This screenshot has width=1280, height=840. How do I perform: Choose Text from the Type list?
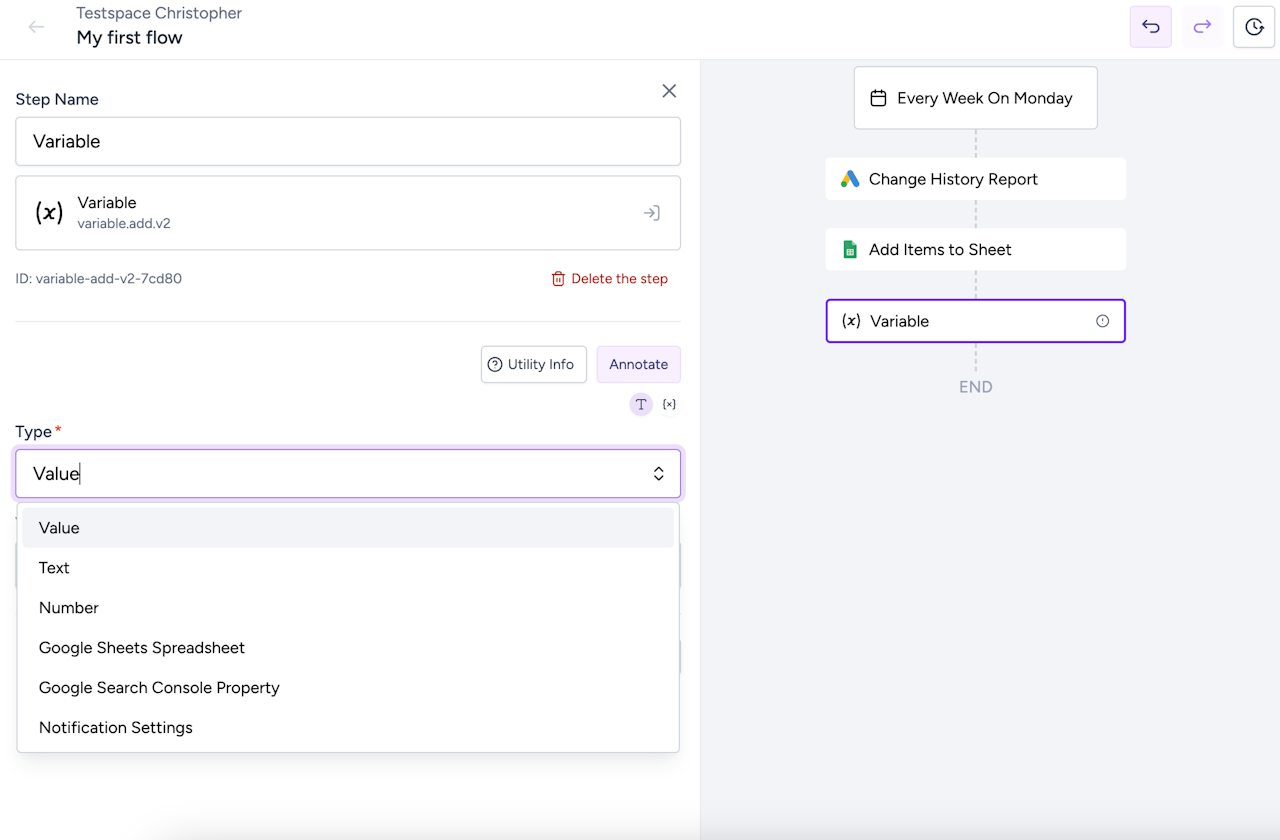pyautogui.click(x=54, y=568)
